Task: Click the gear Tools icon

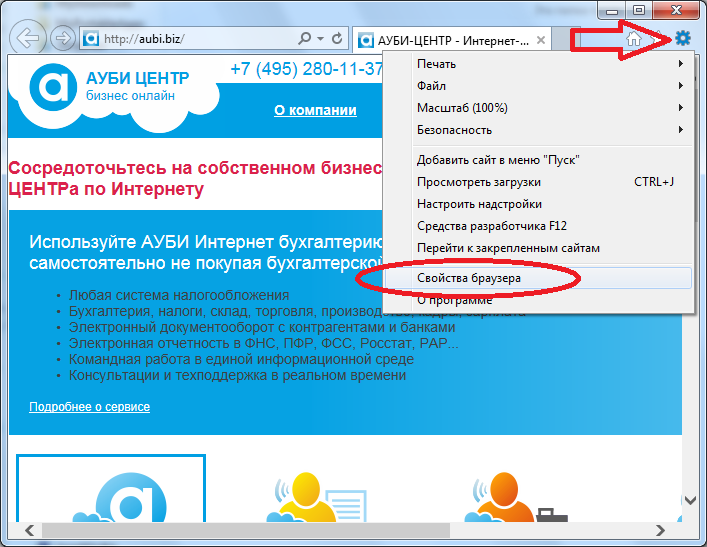Action: click(683, 38)
